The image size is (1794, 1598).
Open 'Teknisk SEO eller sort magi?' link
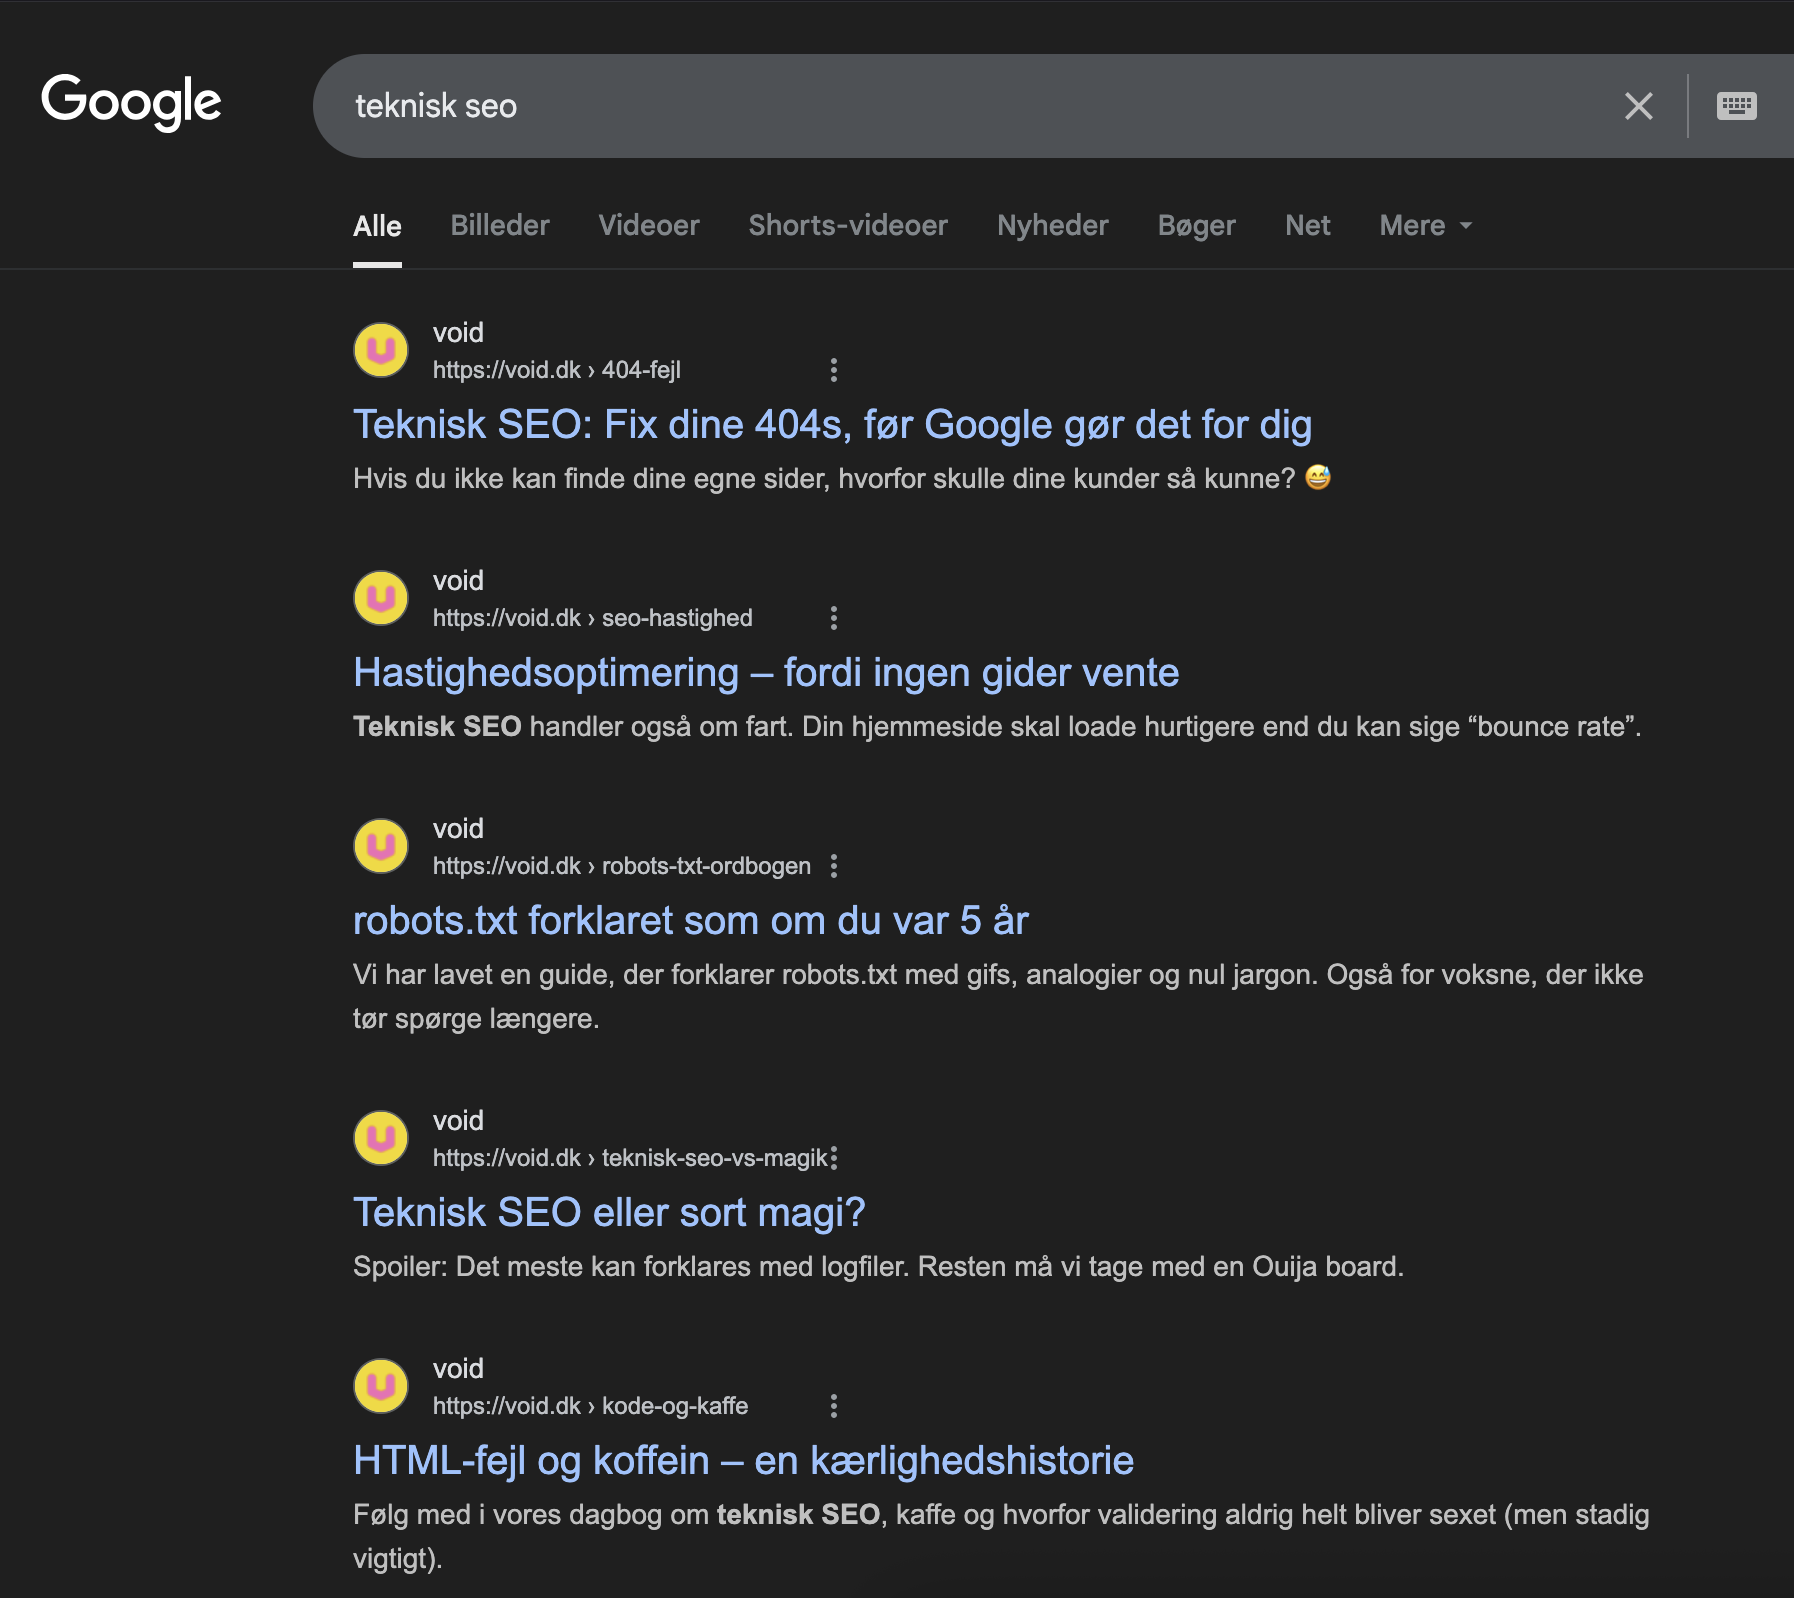[609, 1213]
